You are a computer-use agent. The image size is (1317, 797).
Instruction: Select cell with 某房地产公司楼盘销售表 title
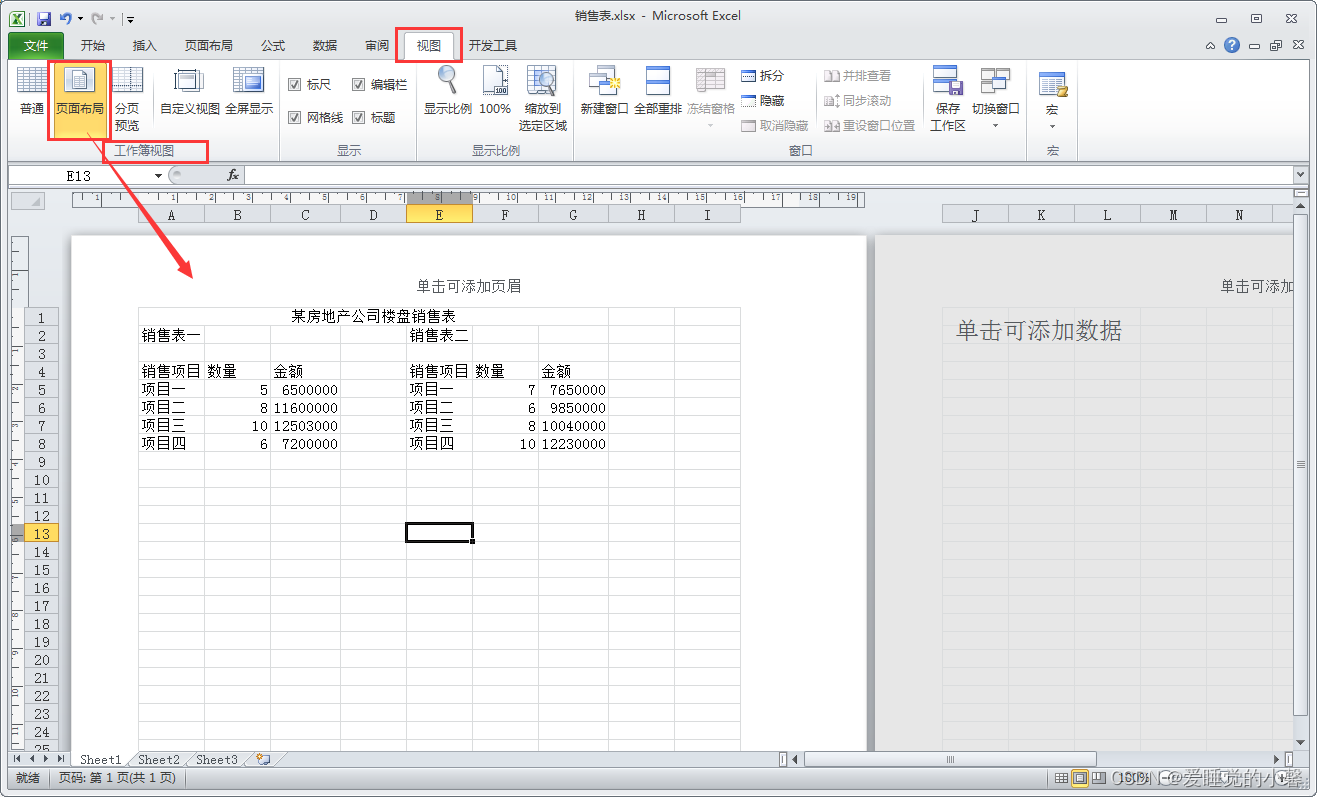(x=373, y=317)
